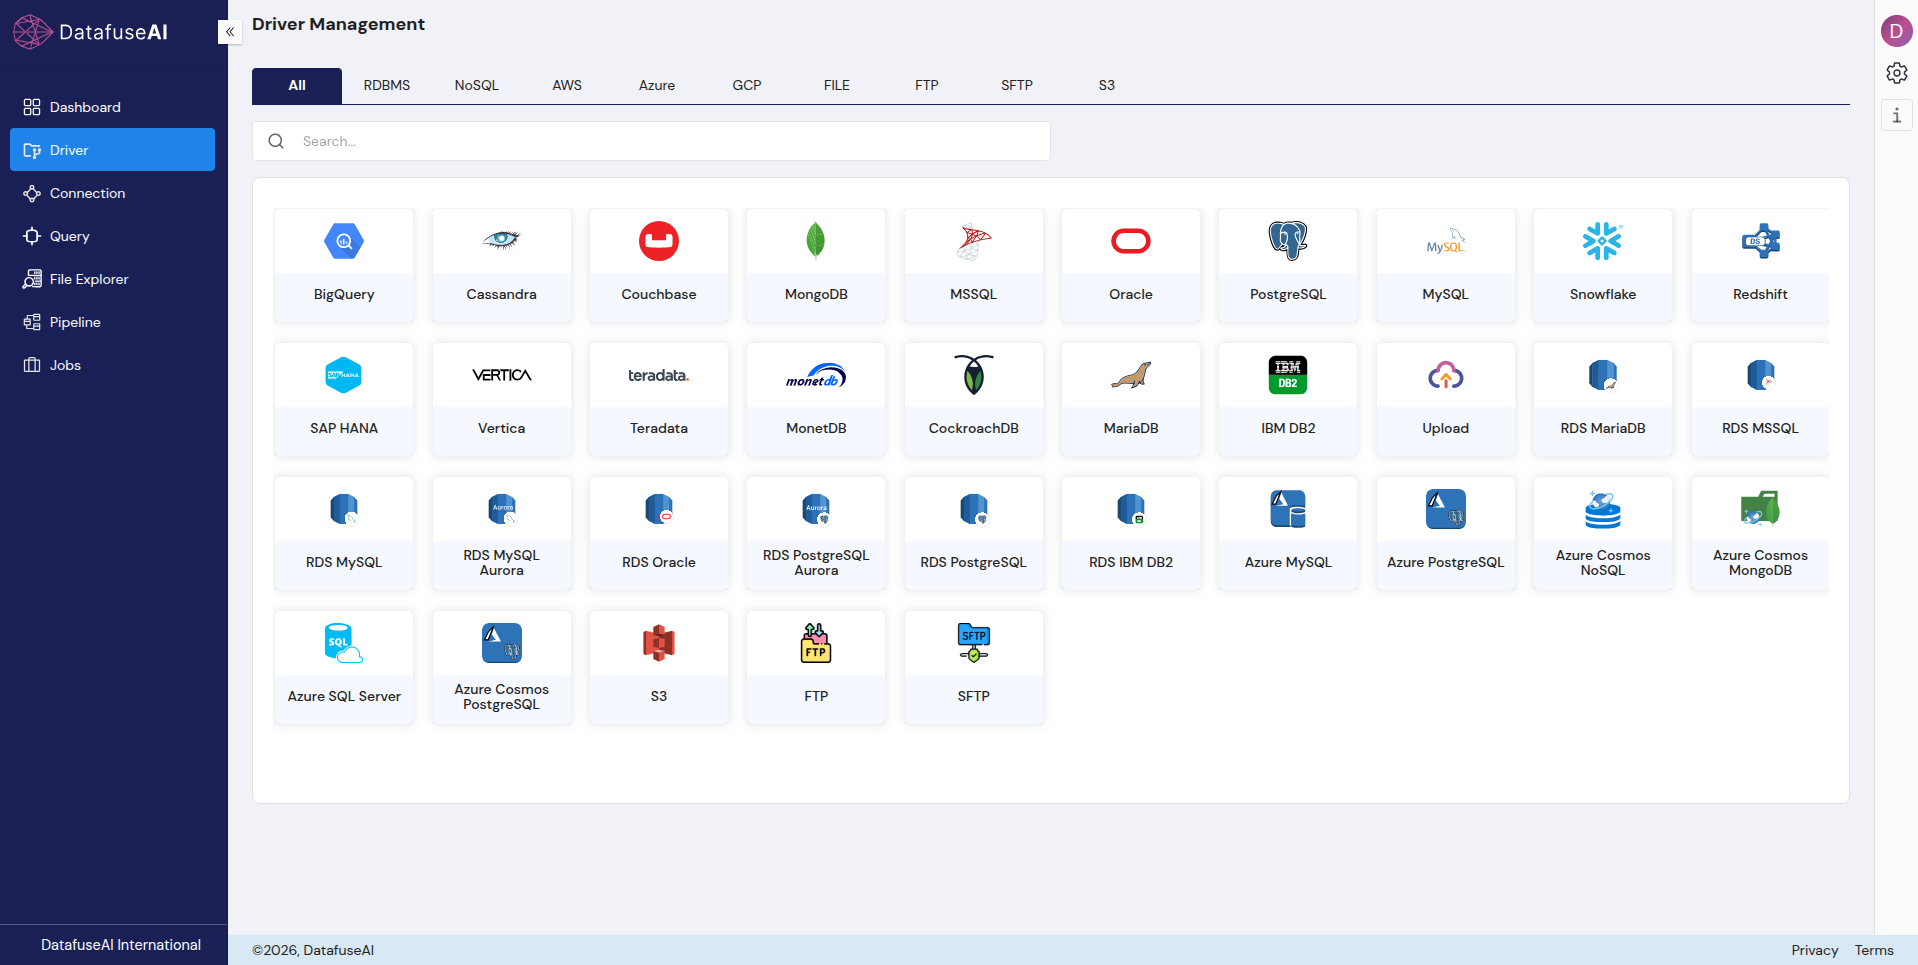Click the CockroachDB icon
The image size is (1918, 965).
[974, 375]
